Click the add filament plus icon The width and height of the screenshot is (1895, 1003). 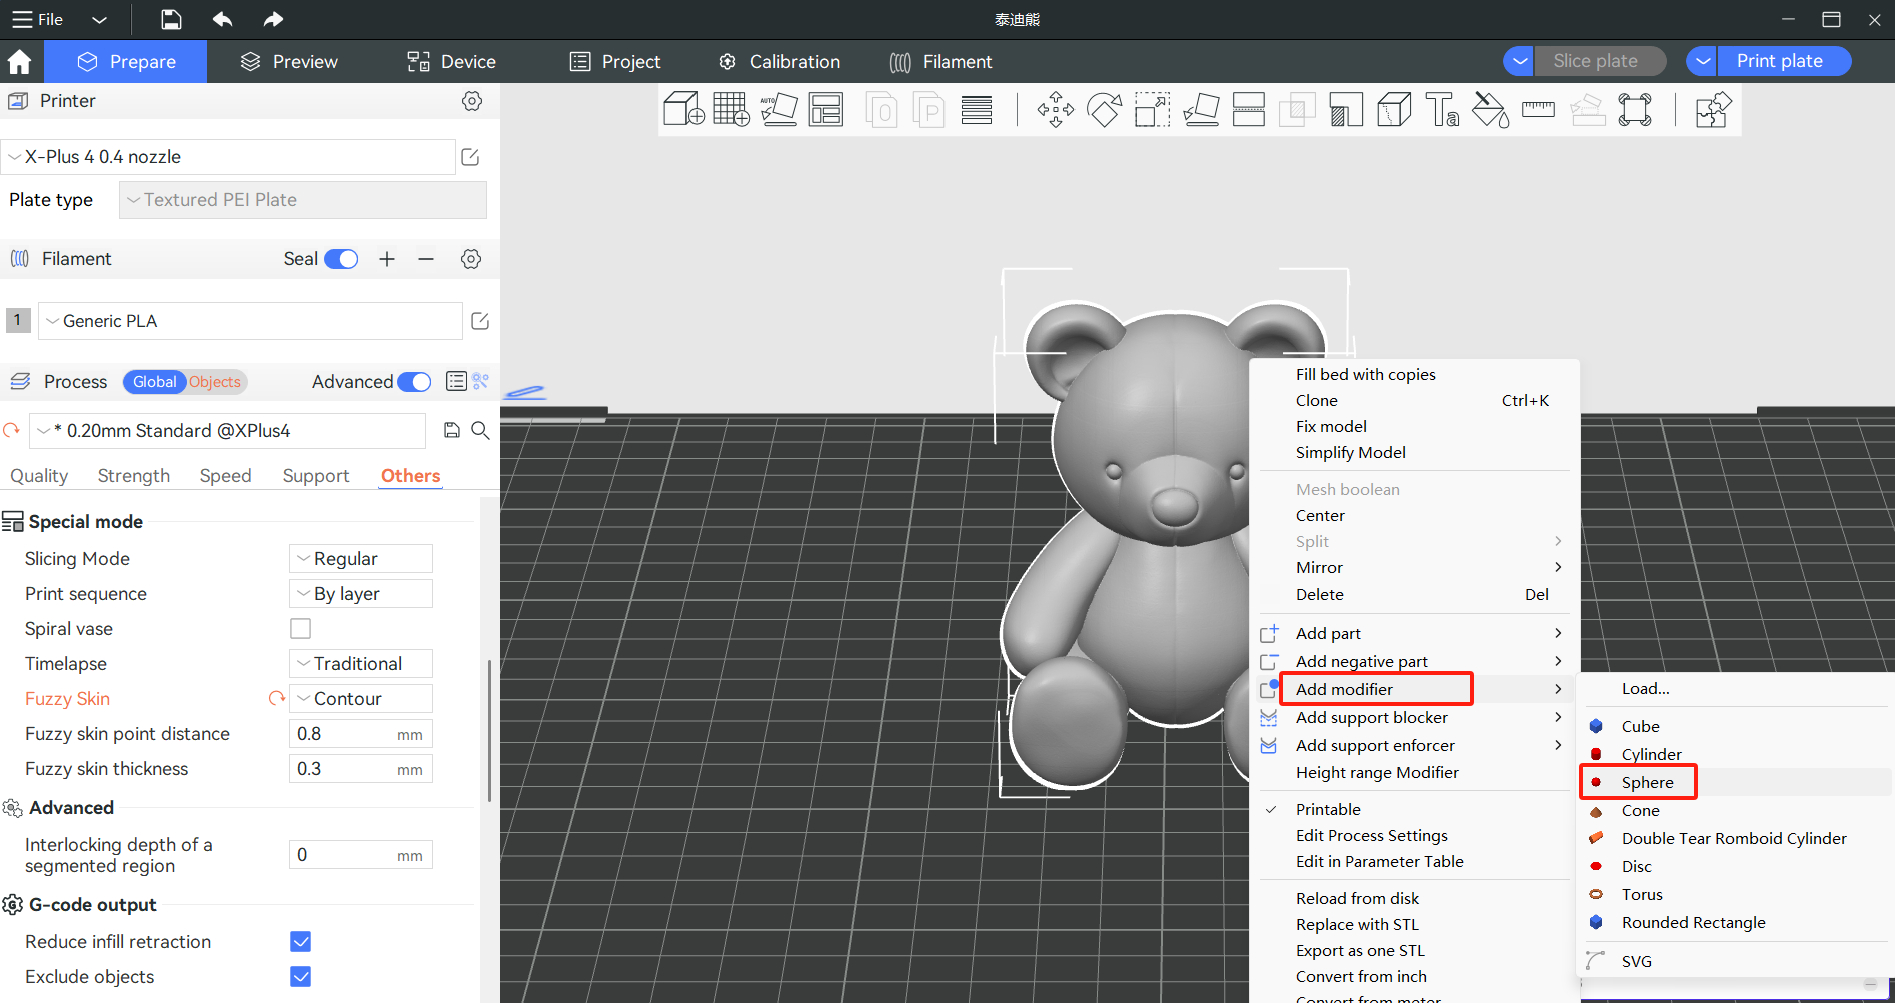[387, 259]
